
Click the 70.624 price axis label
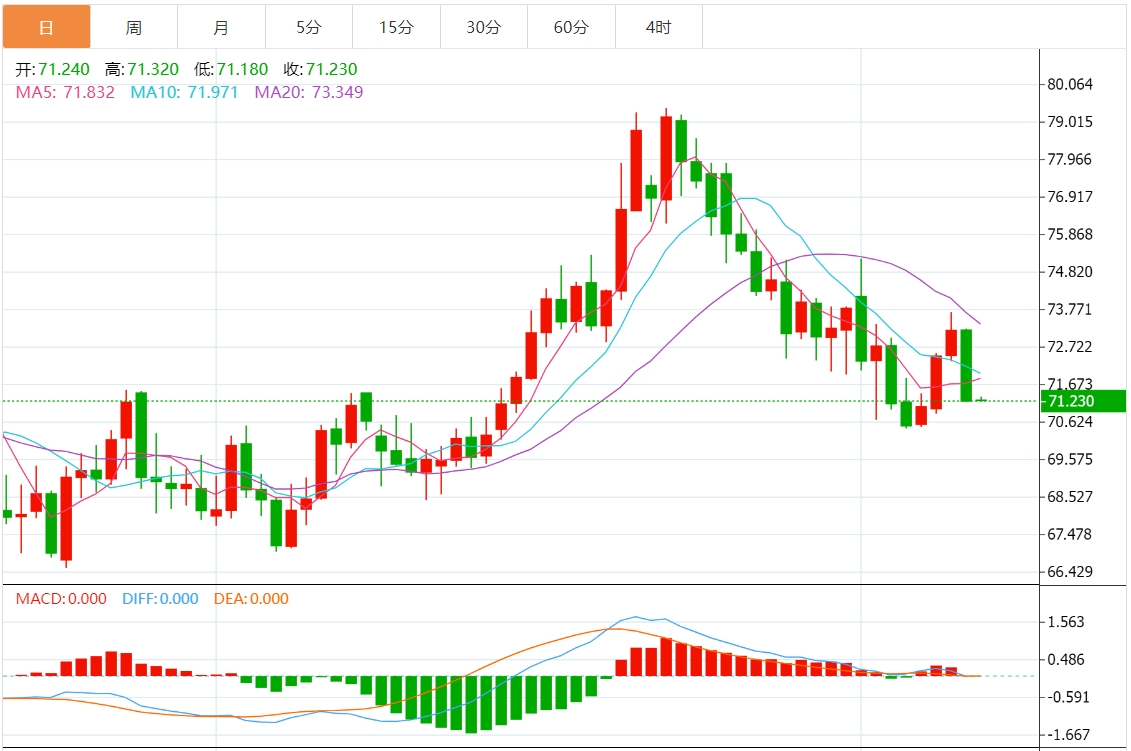tap(1070, 422)
